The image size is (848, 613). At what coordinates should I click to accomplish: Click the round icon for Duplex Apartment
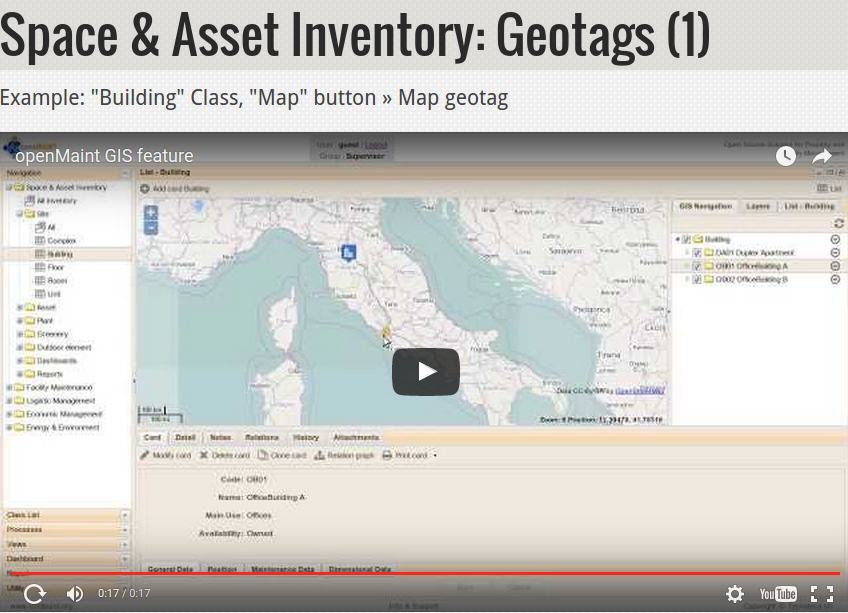pos(835,253)
